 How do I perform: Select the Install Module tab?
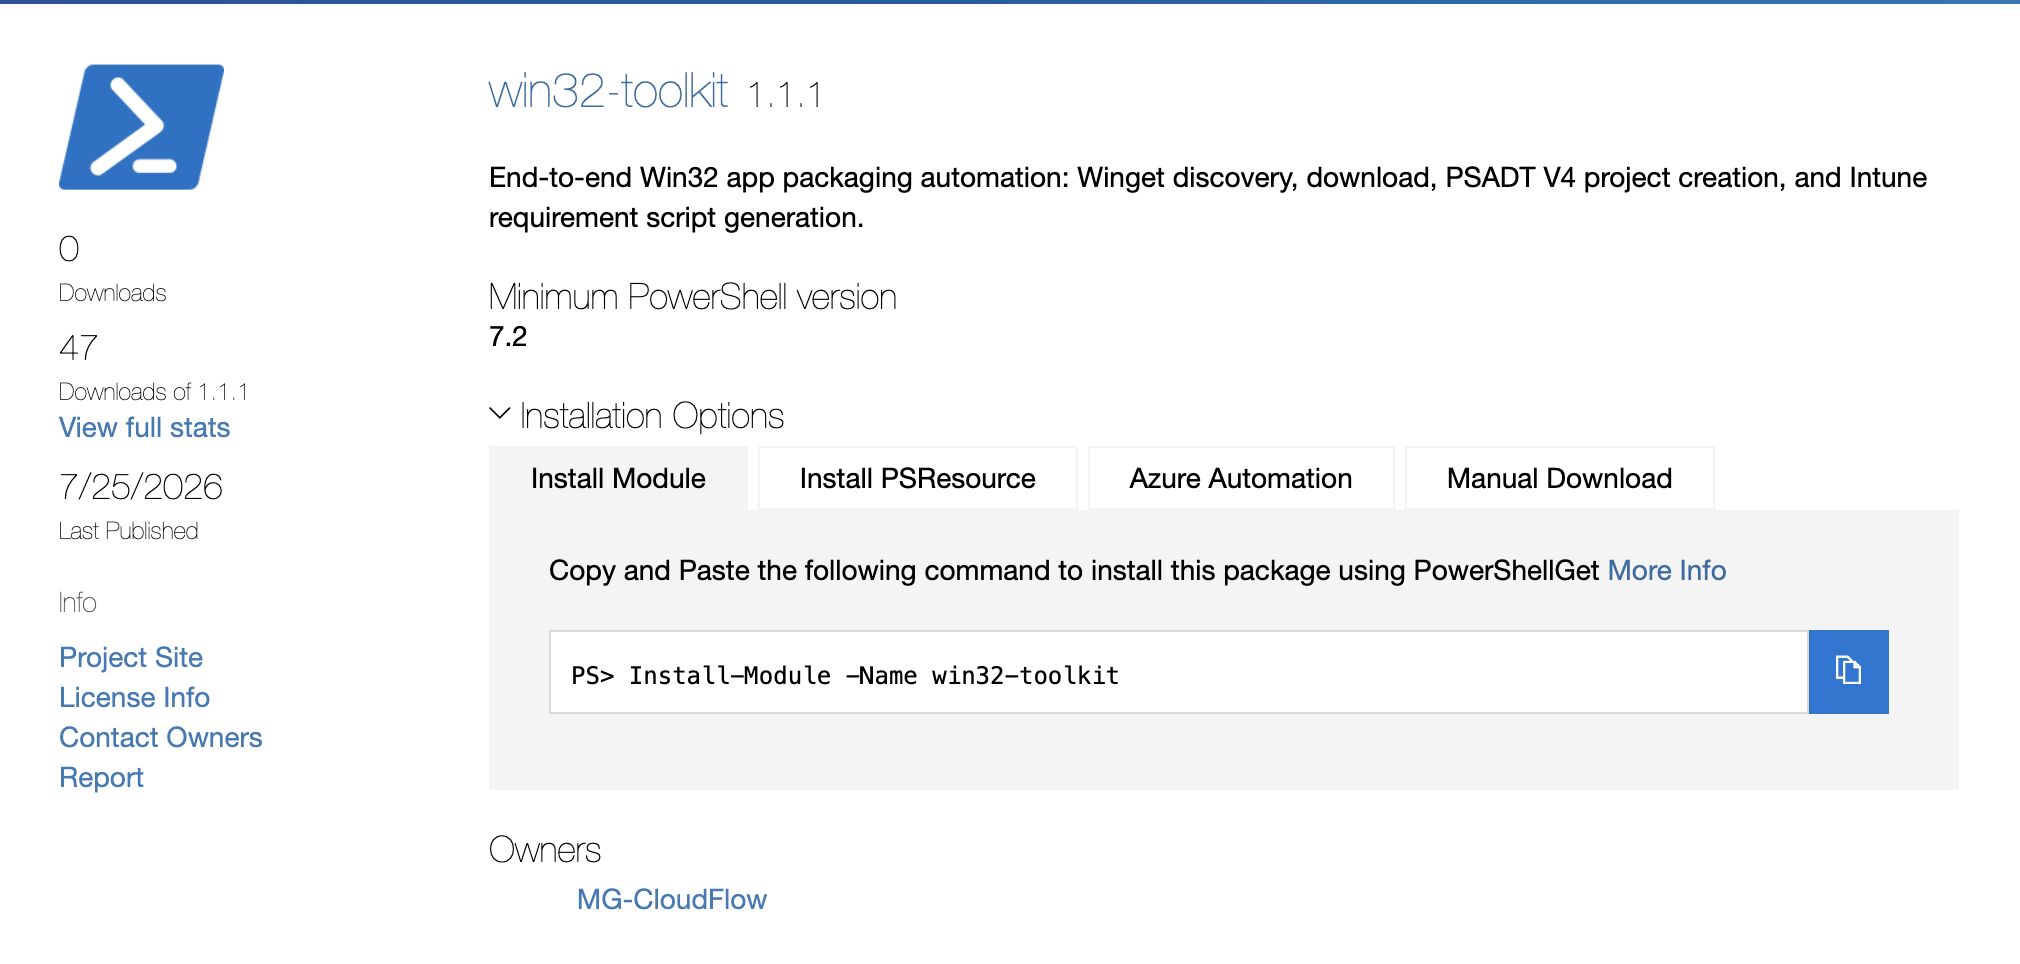pyautogui.click(x=618, y=478)
